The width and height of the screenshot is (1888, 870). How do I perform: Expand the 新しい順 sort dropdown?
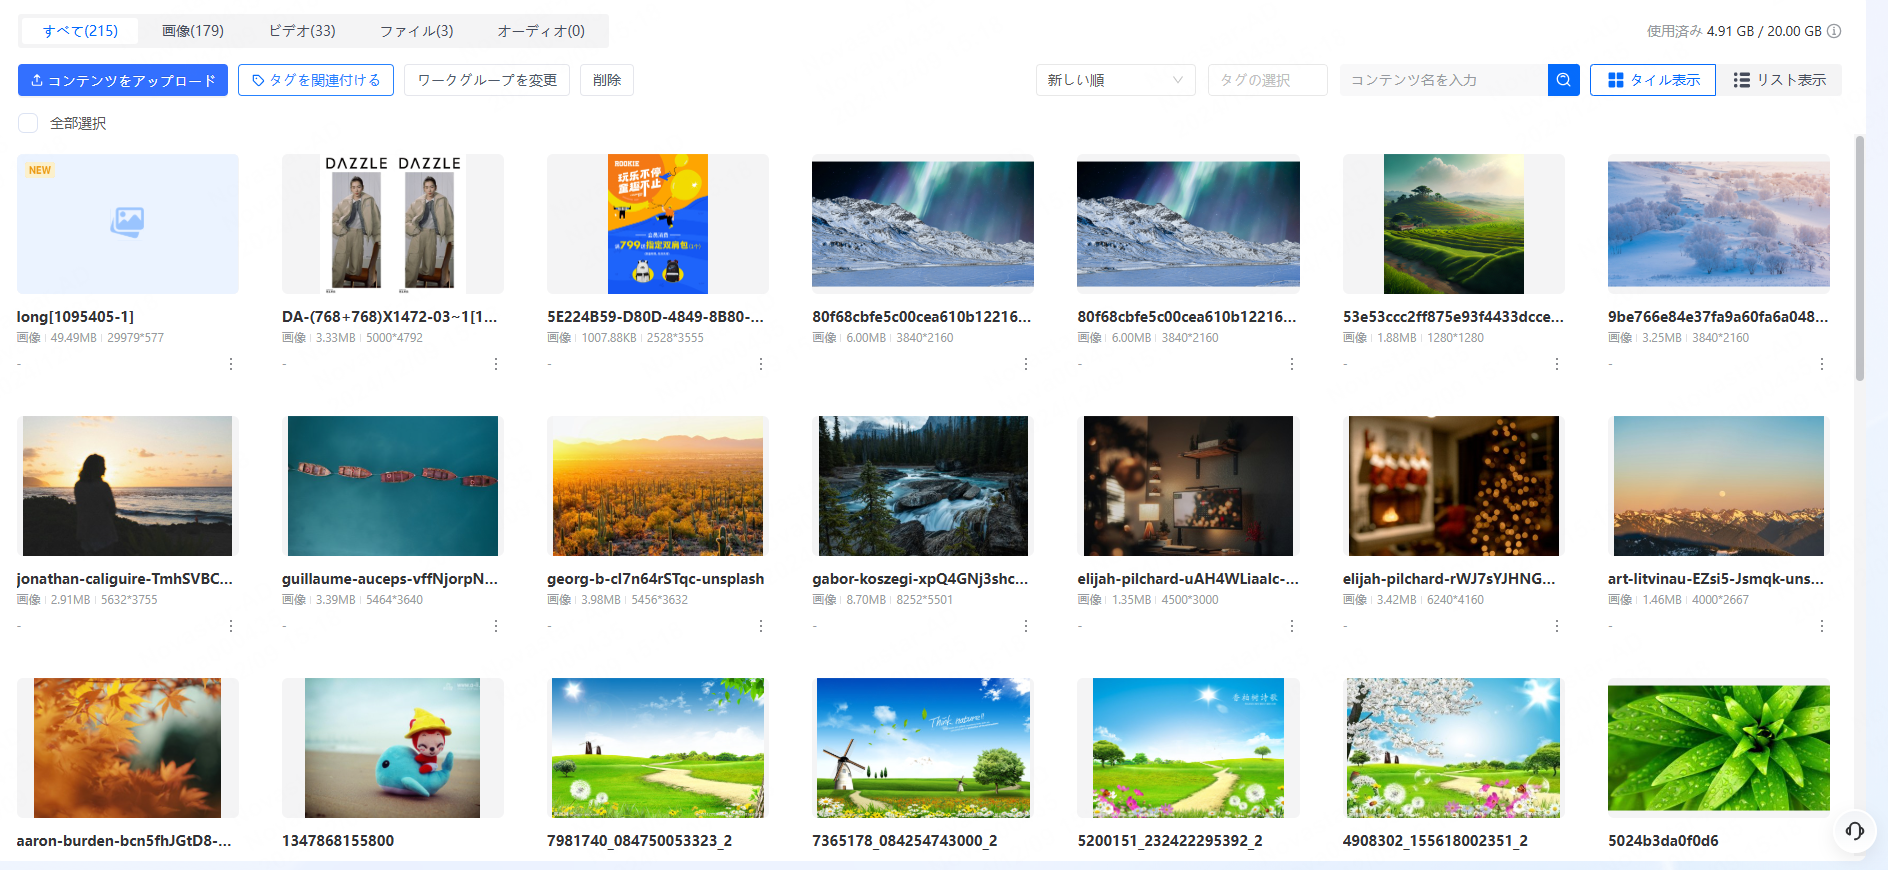tap(1115, 80)
